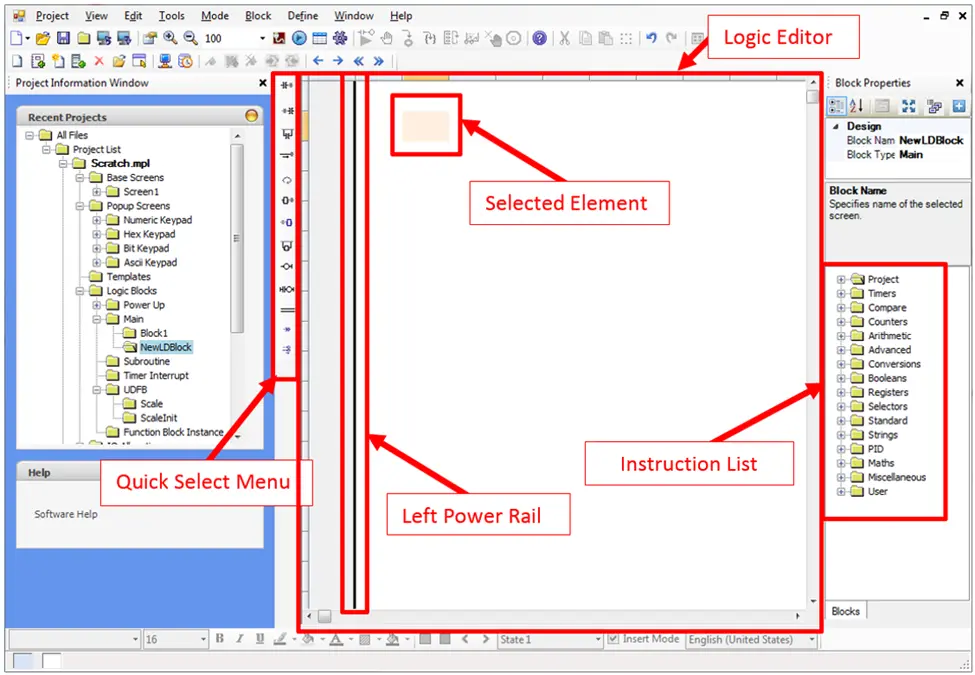
Task: Collapse the Logic Blocks tree node
Action: tap(80, 291)
